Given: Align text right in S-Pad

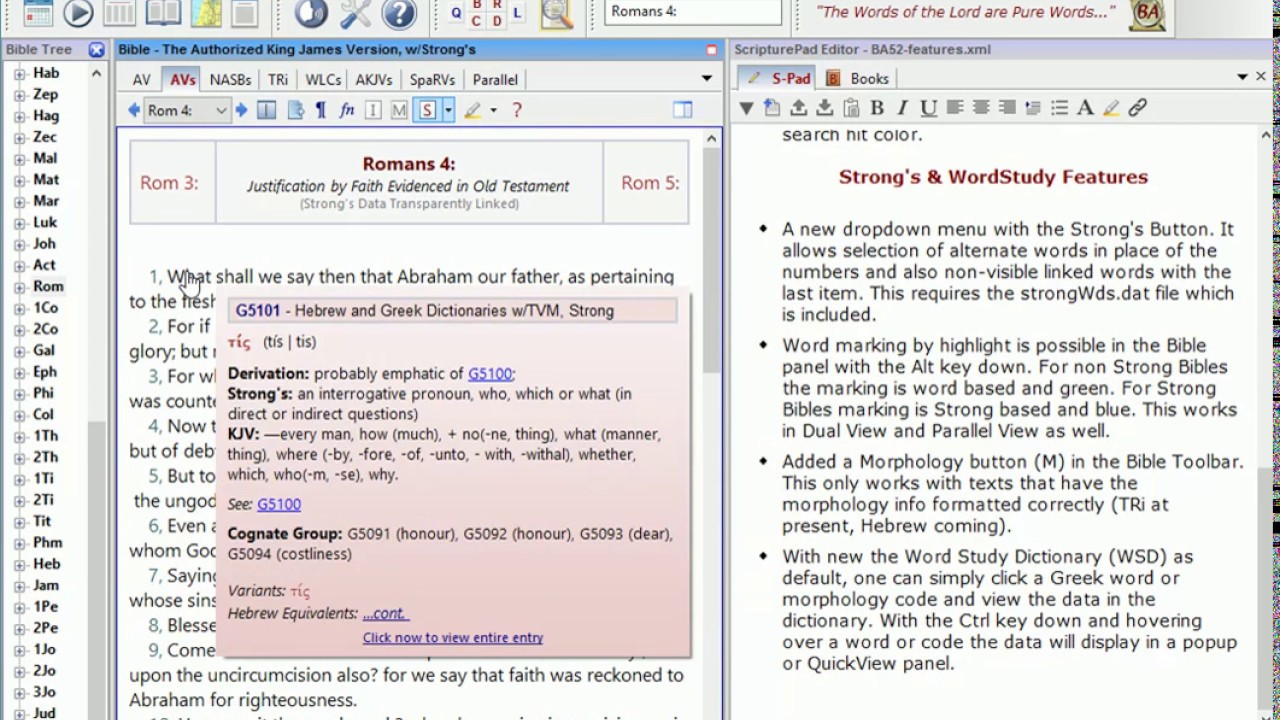Looking at the screenshot, I should pos(1007,108).
